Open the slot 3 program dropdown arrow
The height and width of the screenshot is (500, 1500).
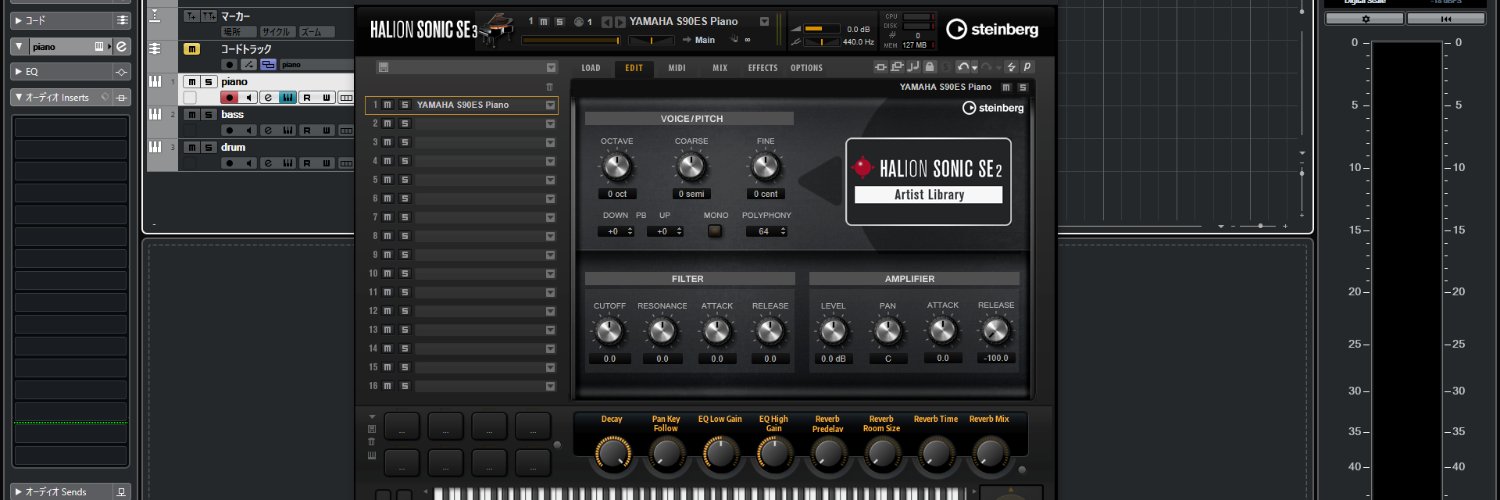coord(550,142)
